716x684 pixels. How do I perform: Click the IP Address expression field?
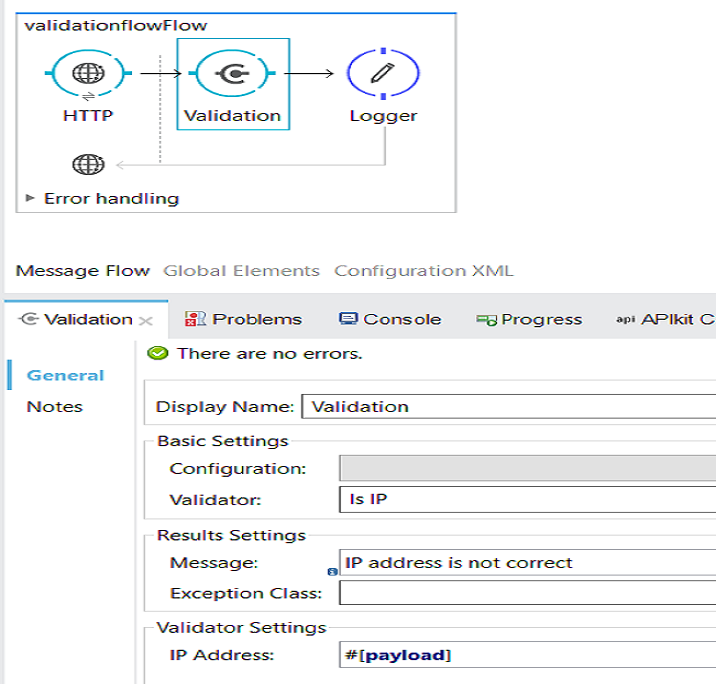tap(527, 655)
